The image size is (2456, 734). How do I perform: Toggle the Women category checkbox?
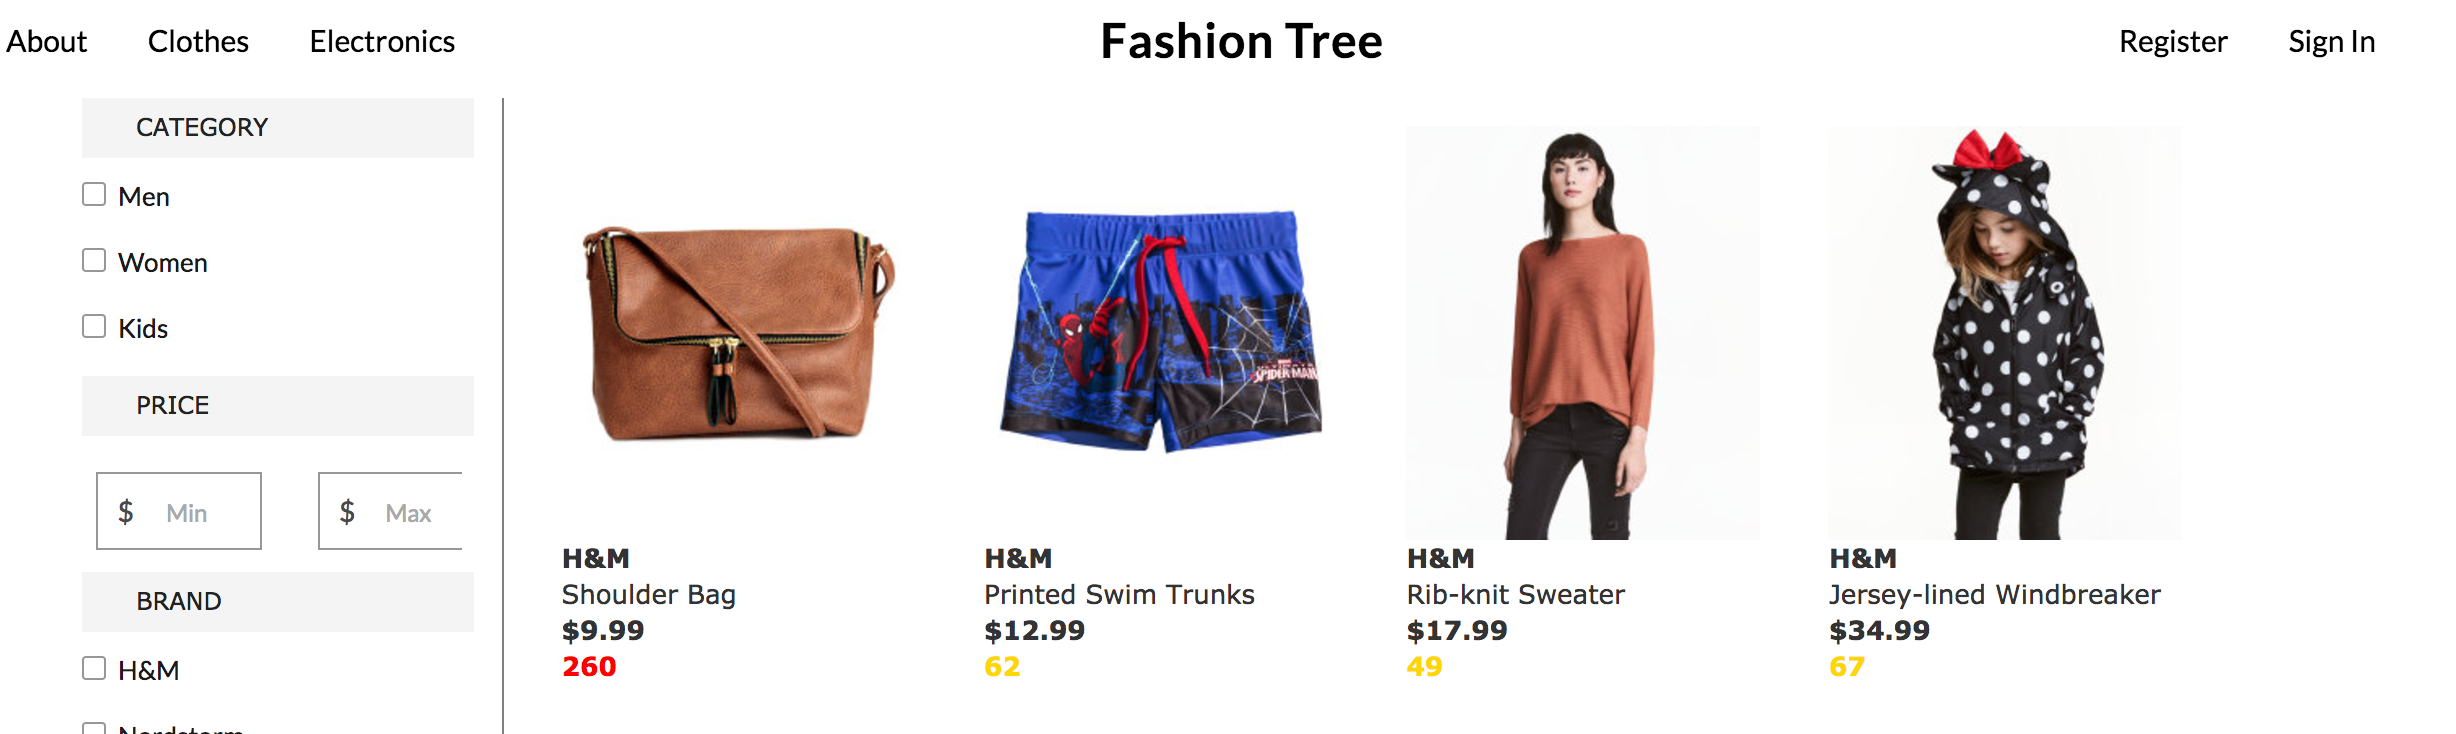tap(94, 260)
